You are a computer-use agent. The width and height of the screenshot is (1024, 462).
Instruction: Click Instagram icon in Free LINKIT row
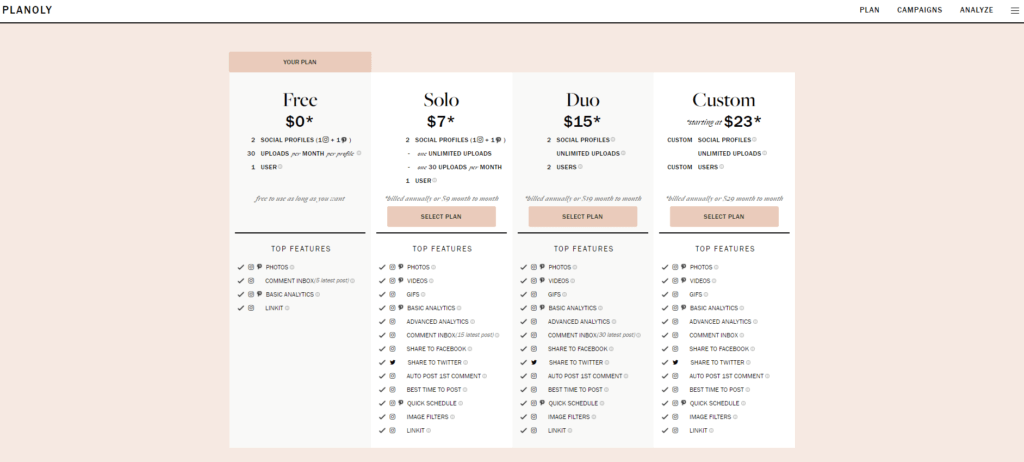click(251, 308)
